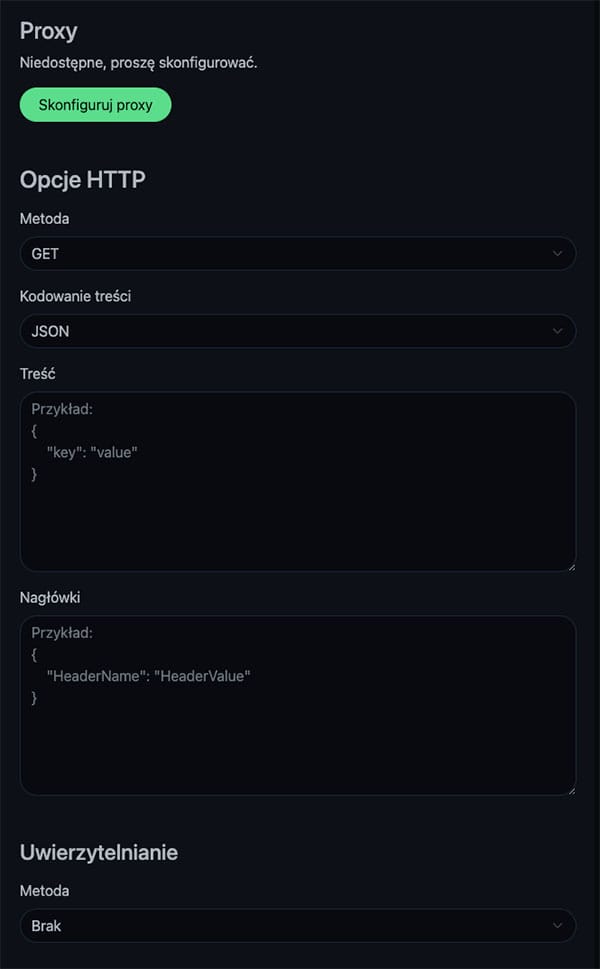Click the chevron arrow in the Brak dropdown
600x969 pixels.
pos(558,926)
